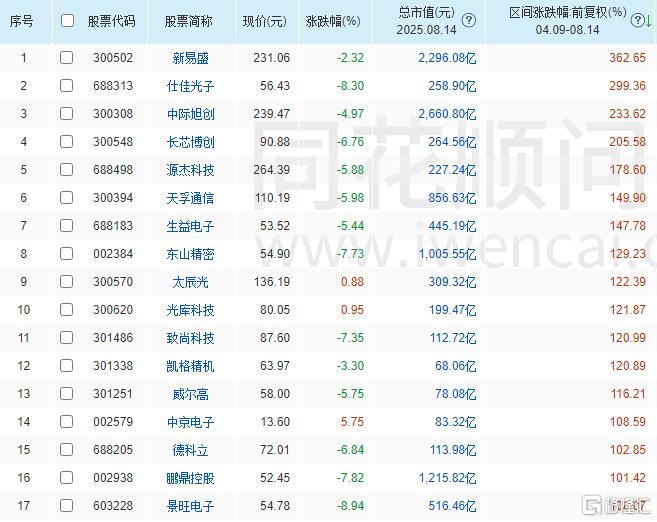Select interval gain cell 362.65

point(628,57)
